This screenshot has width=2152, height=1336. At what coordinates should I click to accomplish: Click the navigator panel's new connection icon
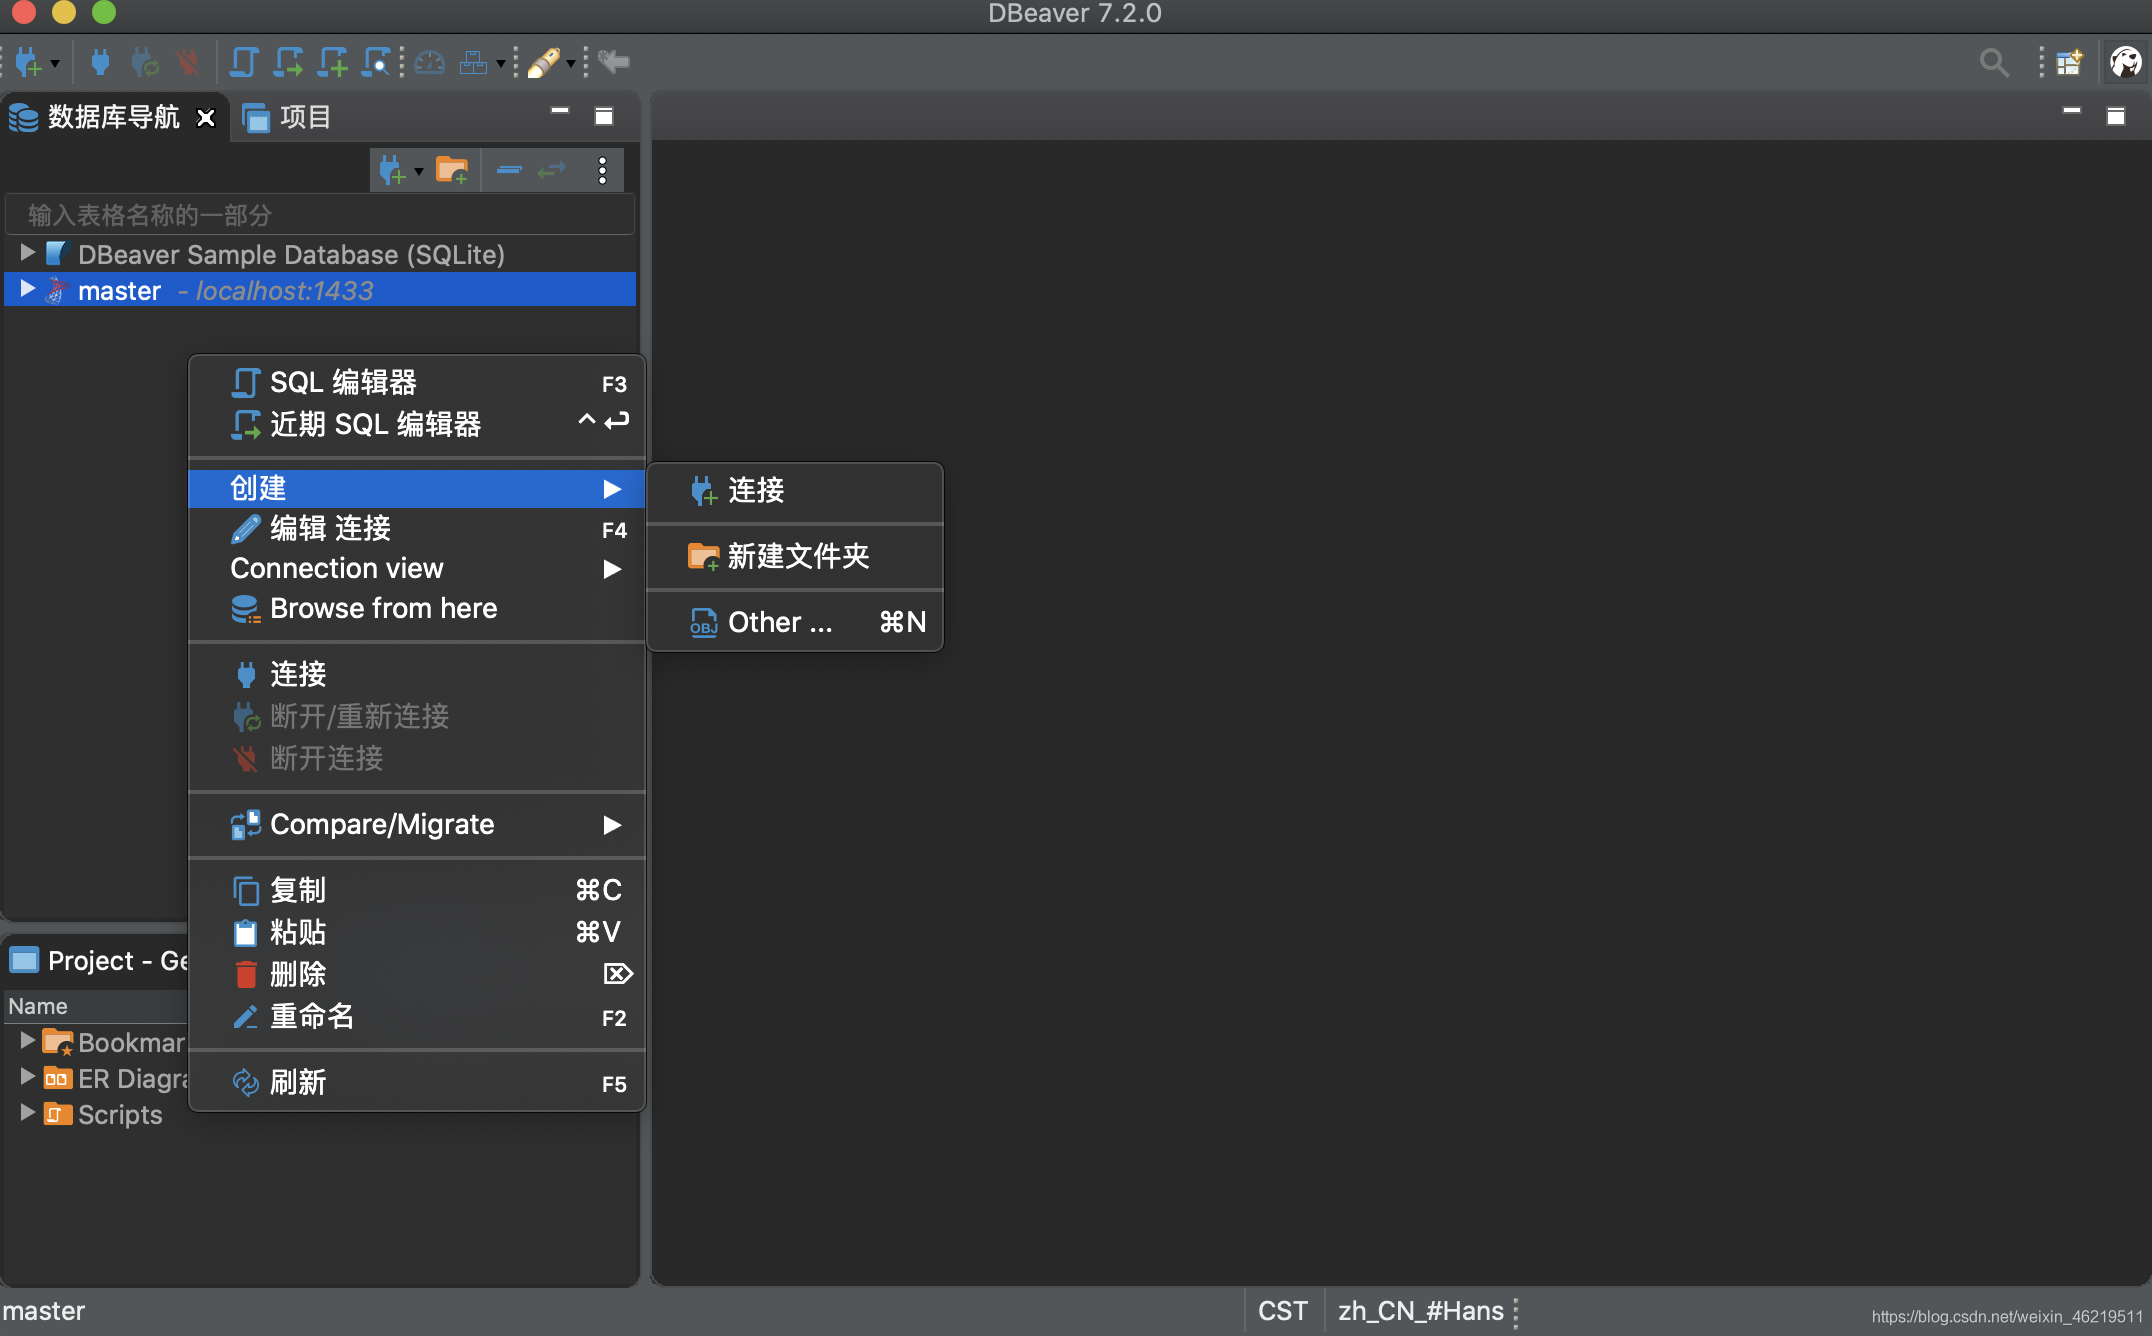click(x=392, y=170)
